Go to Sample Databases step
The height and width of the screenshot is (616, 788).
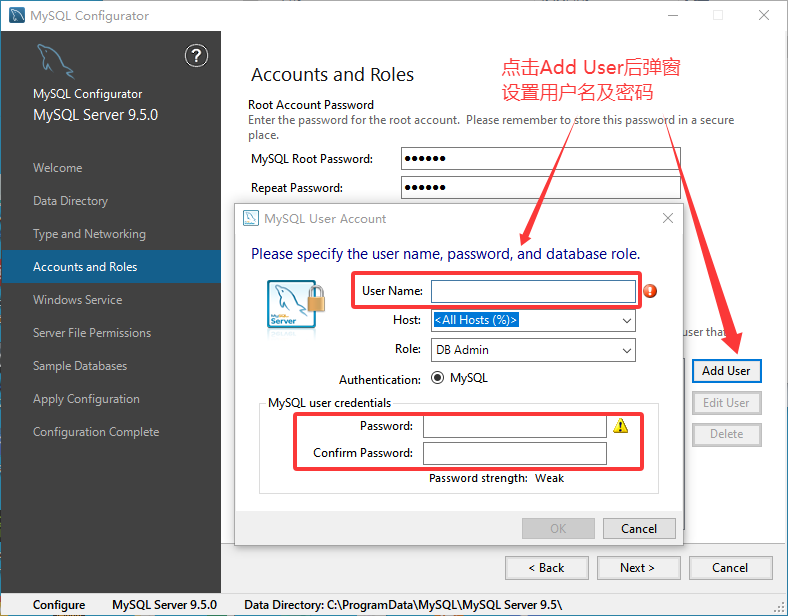point(80,366)
